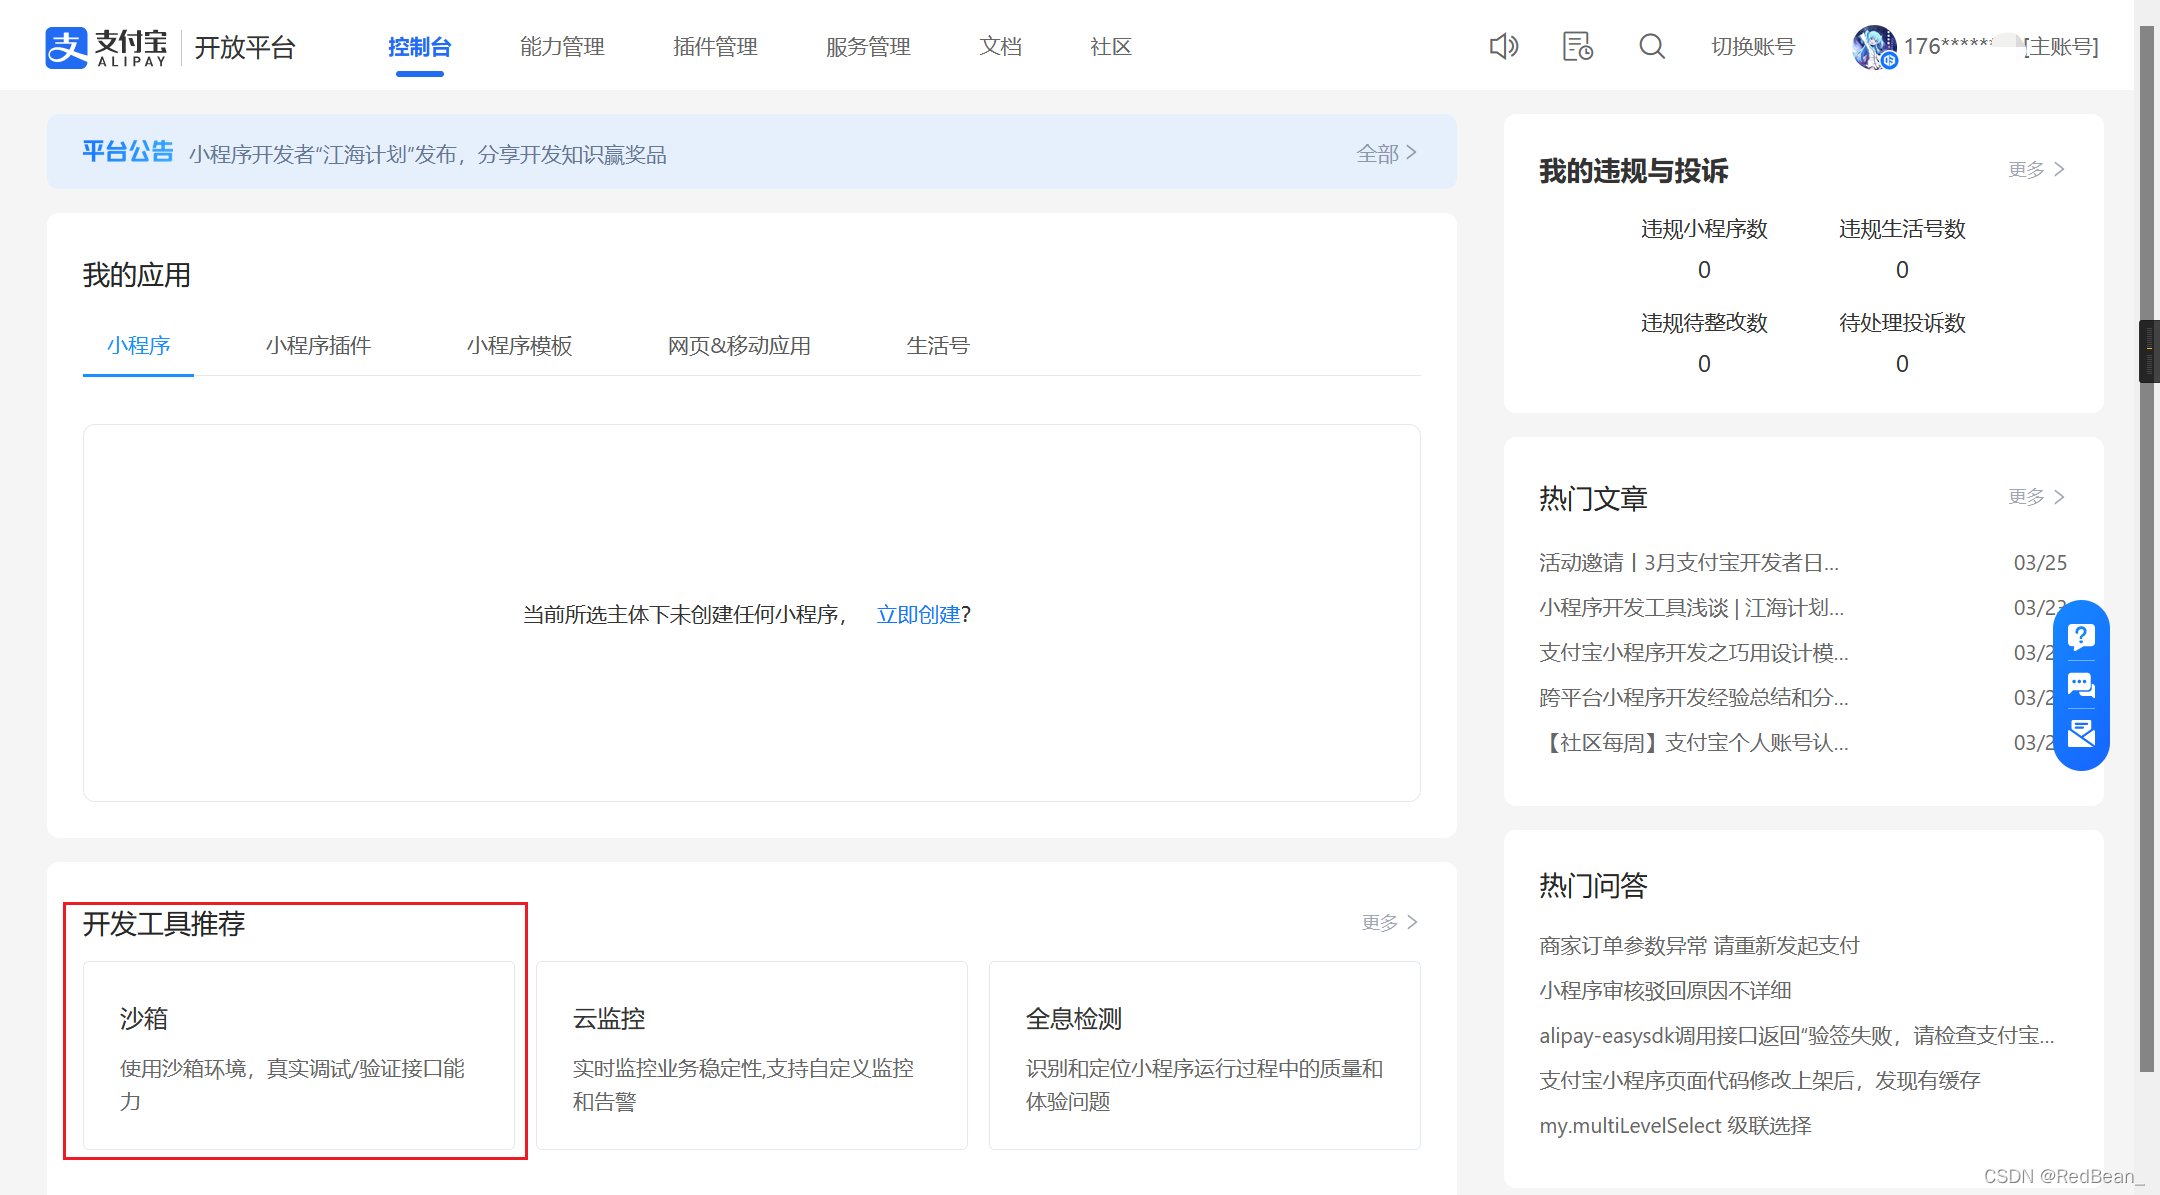
Task: Open 能力管理 in top navigation
Action: point(562,47)
